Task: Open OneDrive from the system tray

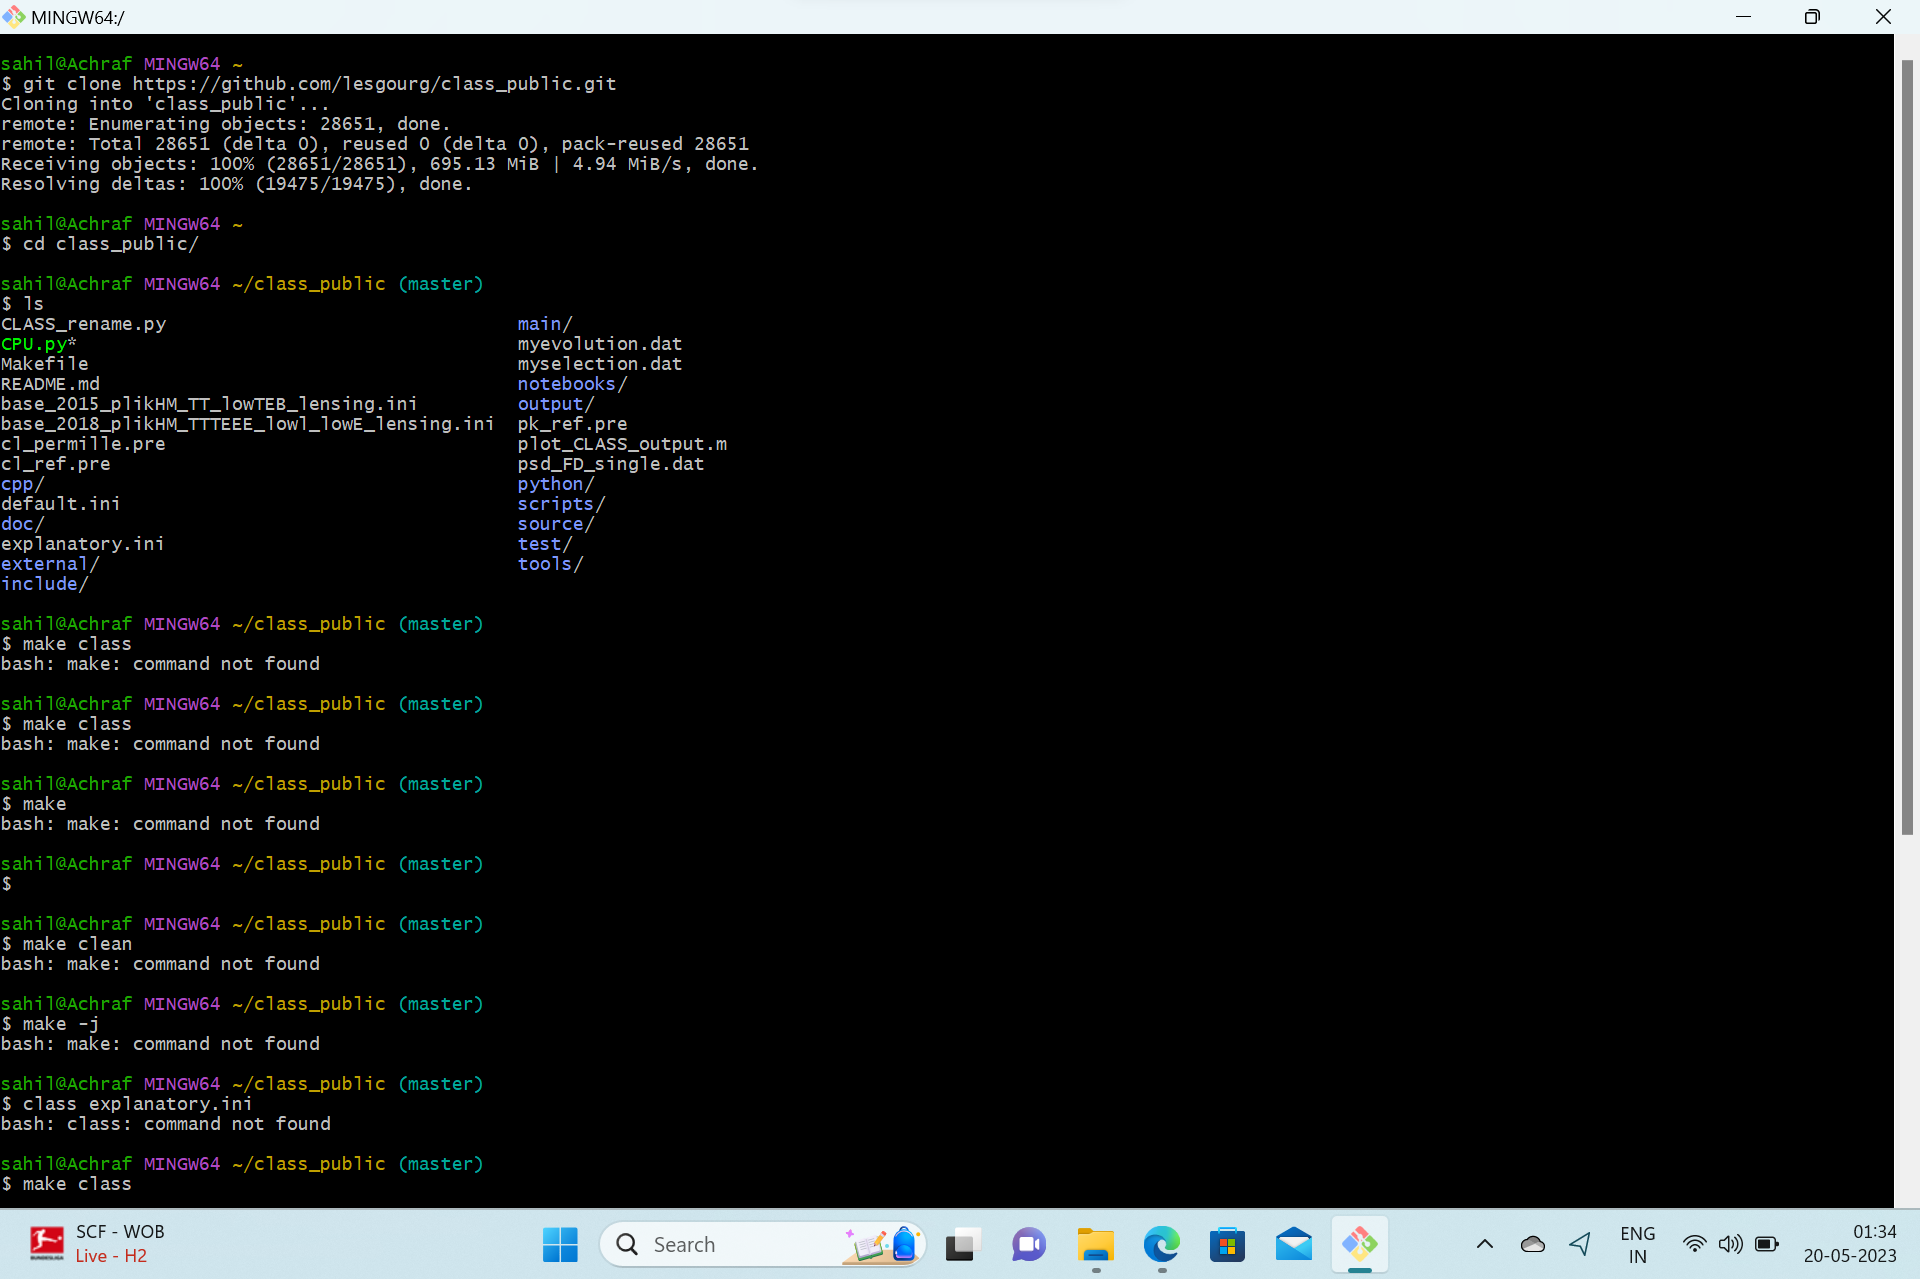Action: click(x=1532, y=1244)
